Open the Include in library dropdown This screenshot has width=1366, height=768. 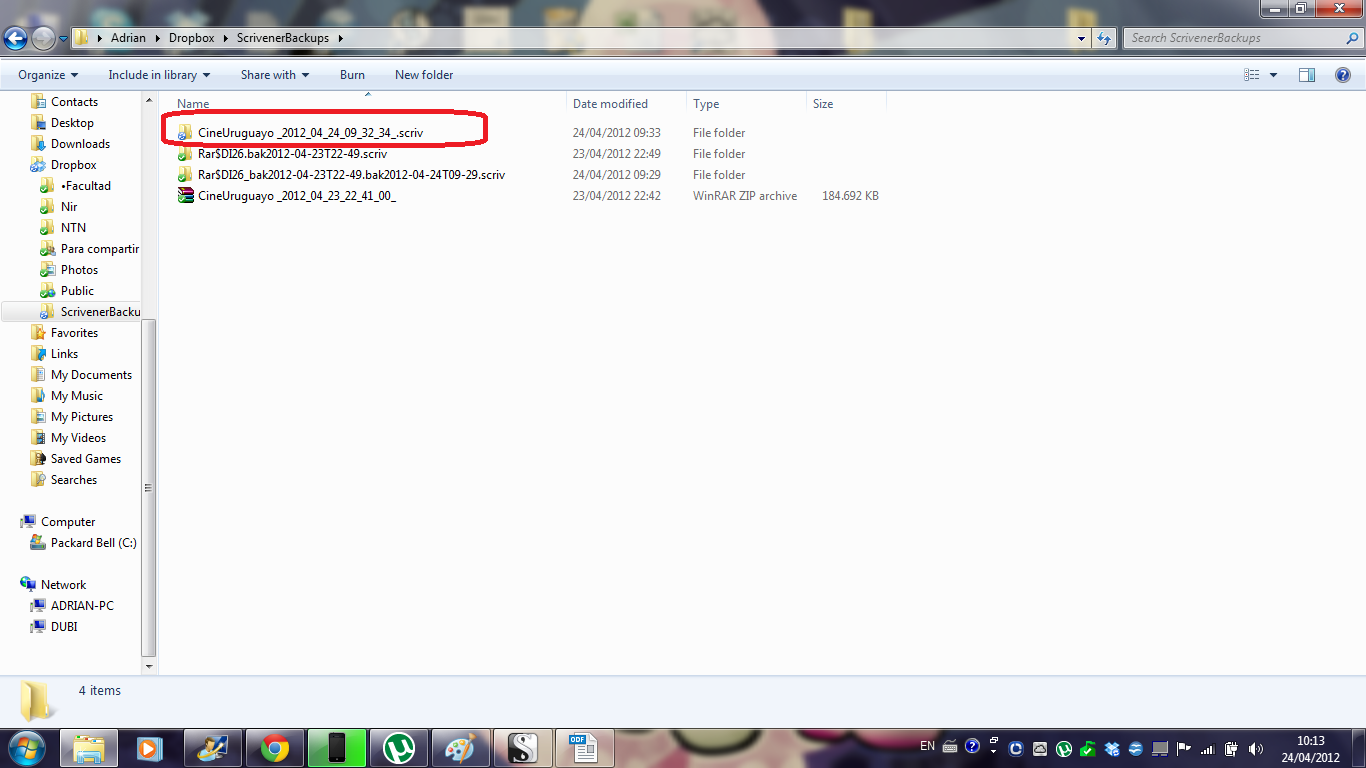[x=159, y=75]
